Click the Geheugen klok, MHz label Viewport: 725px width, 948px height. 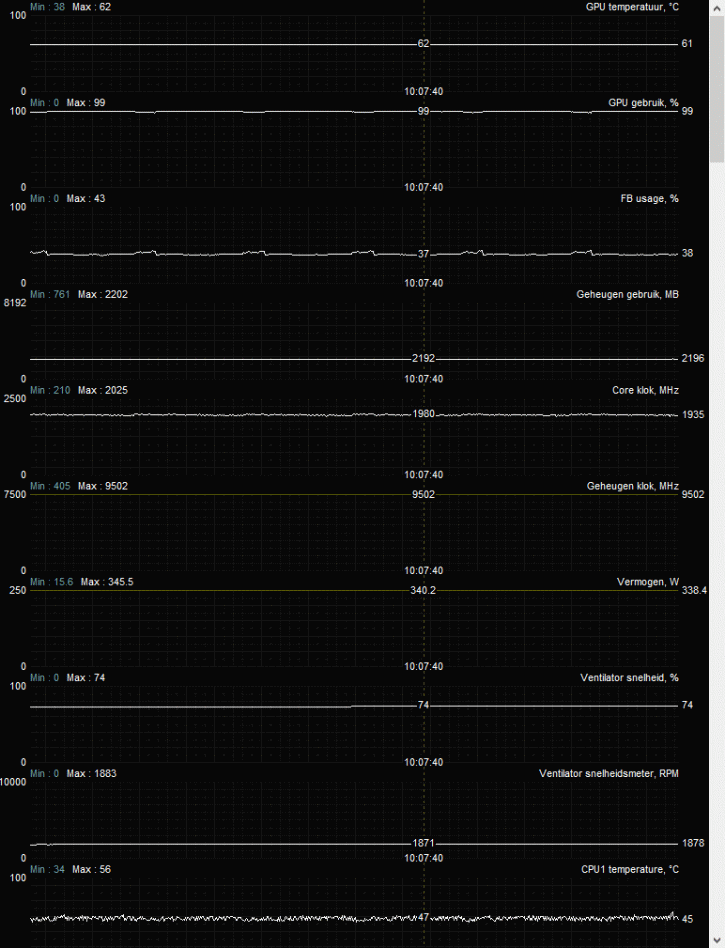[x=632, y=486]
